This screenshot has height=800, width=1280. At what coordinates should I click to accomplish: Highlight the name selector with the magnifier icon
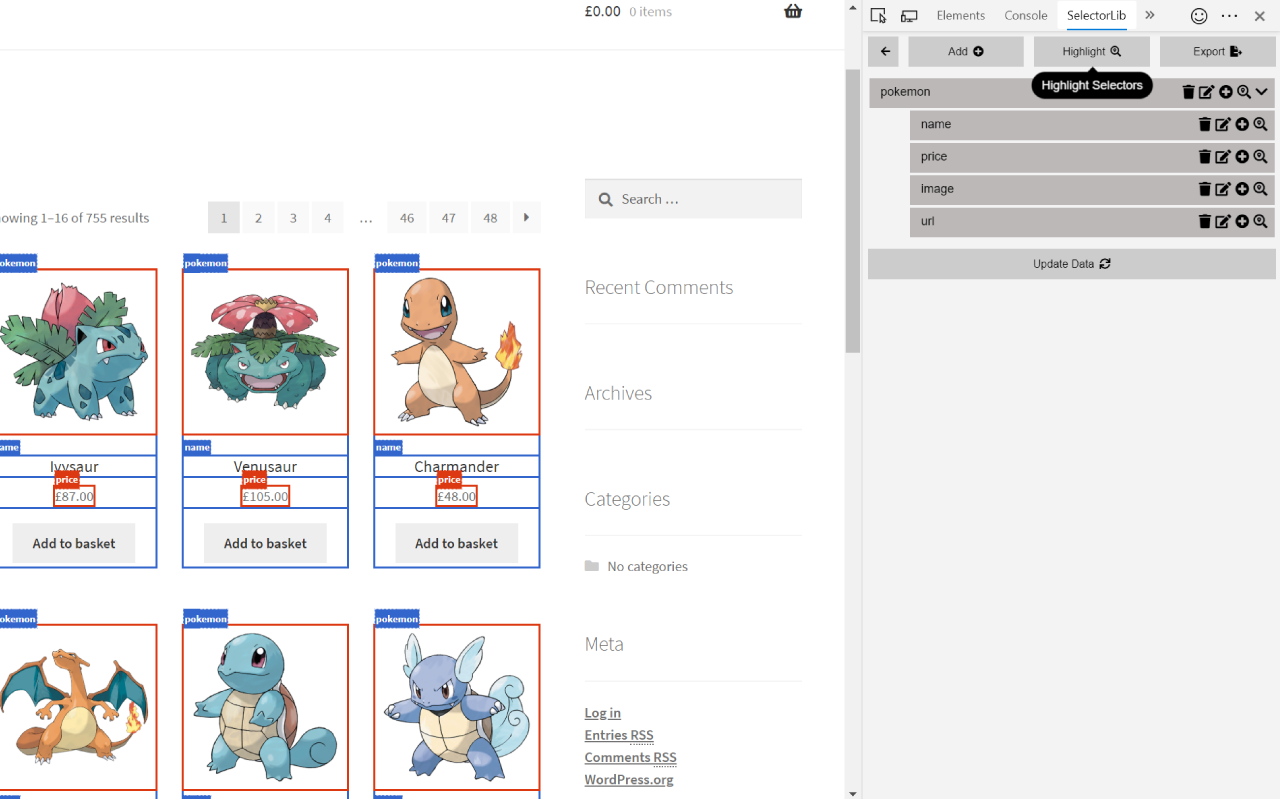click(1260, 125)
